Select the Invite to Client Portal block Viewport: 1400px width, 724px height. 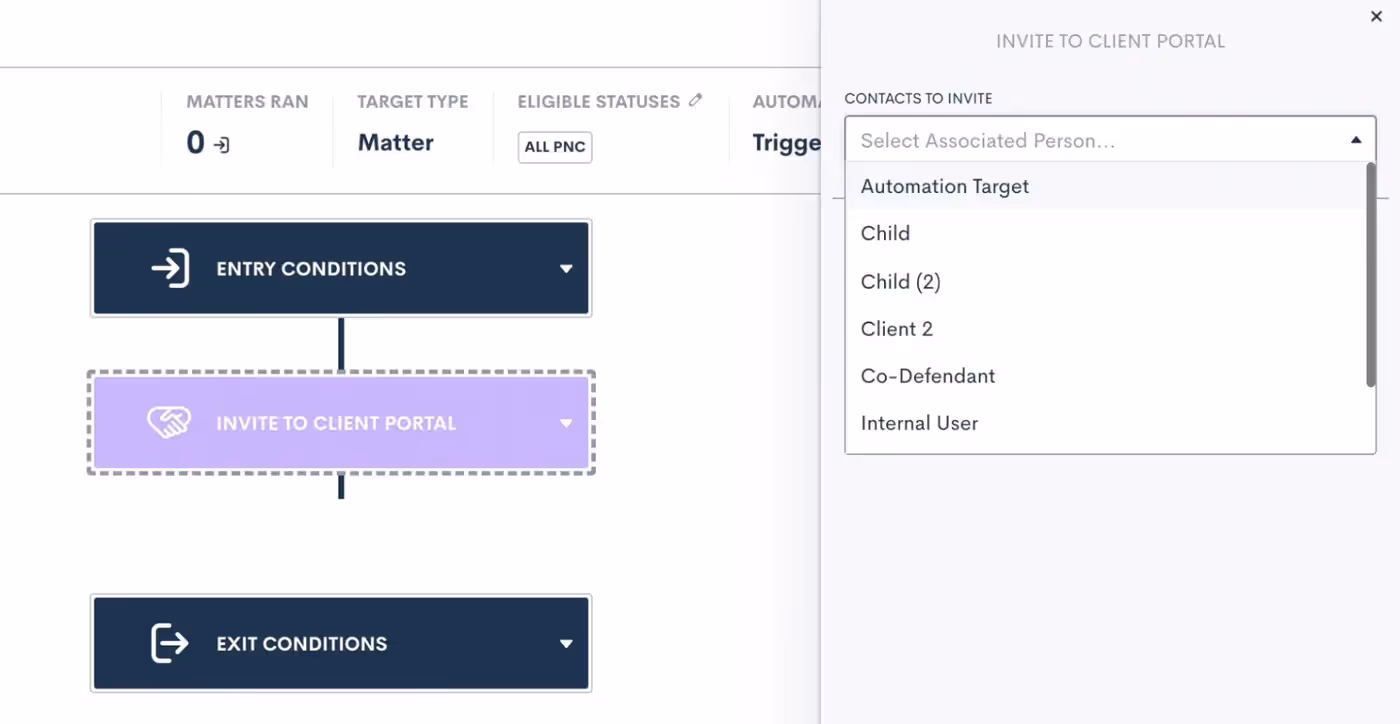click(341, 423)
